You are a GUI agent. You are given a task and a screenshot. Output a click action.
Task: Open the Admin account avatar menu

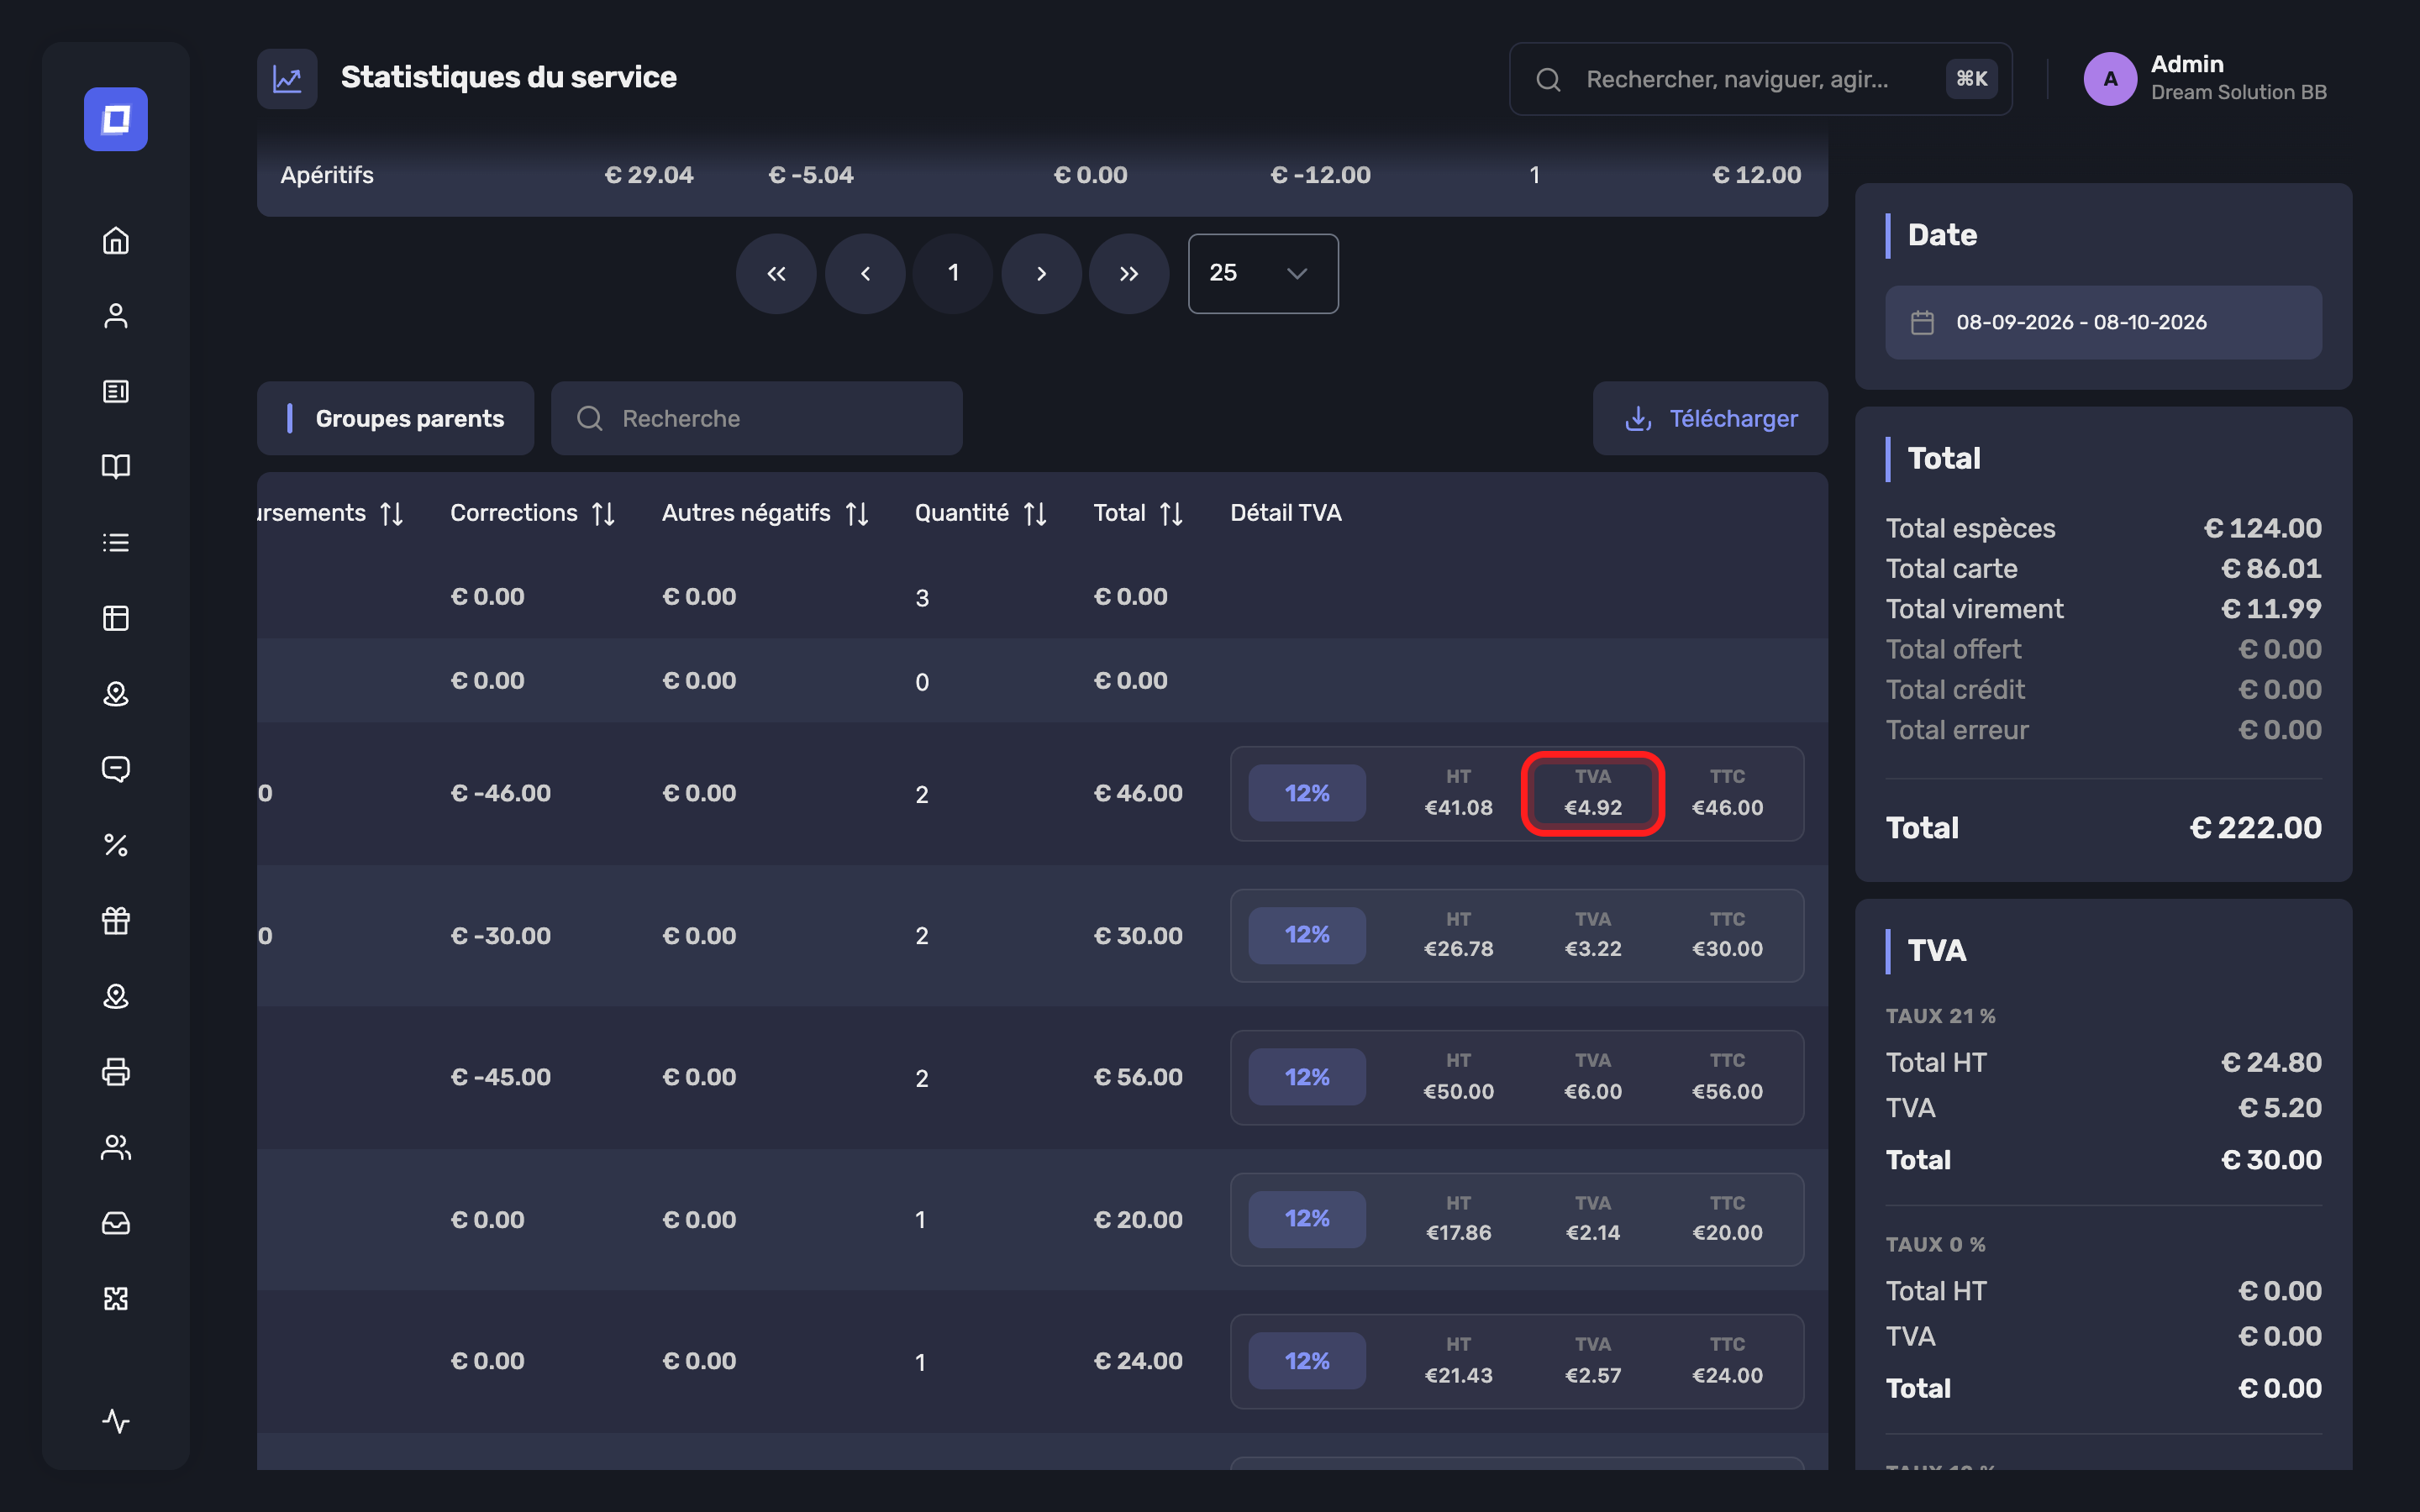[x=2110, y=79]
